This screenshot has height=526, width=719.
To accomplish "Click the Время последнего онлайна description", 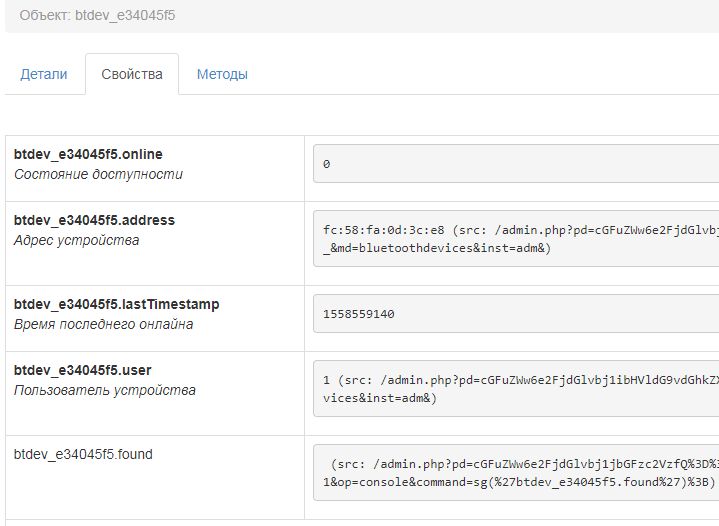I will coord(104,324).
